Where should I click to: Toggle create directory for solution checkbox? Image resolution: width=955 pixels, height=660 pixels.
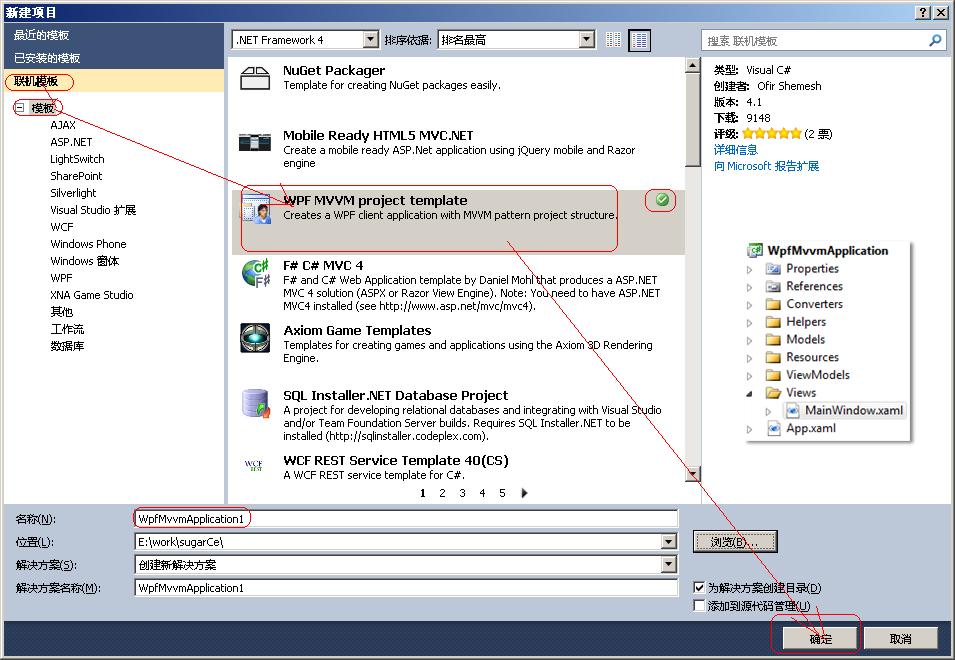click(699, 588)
